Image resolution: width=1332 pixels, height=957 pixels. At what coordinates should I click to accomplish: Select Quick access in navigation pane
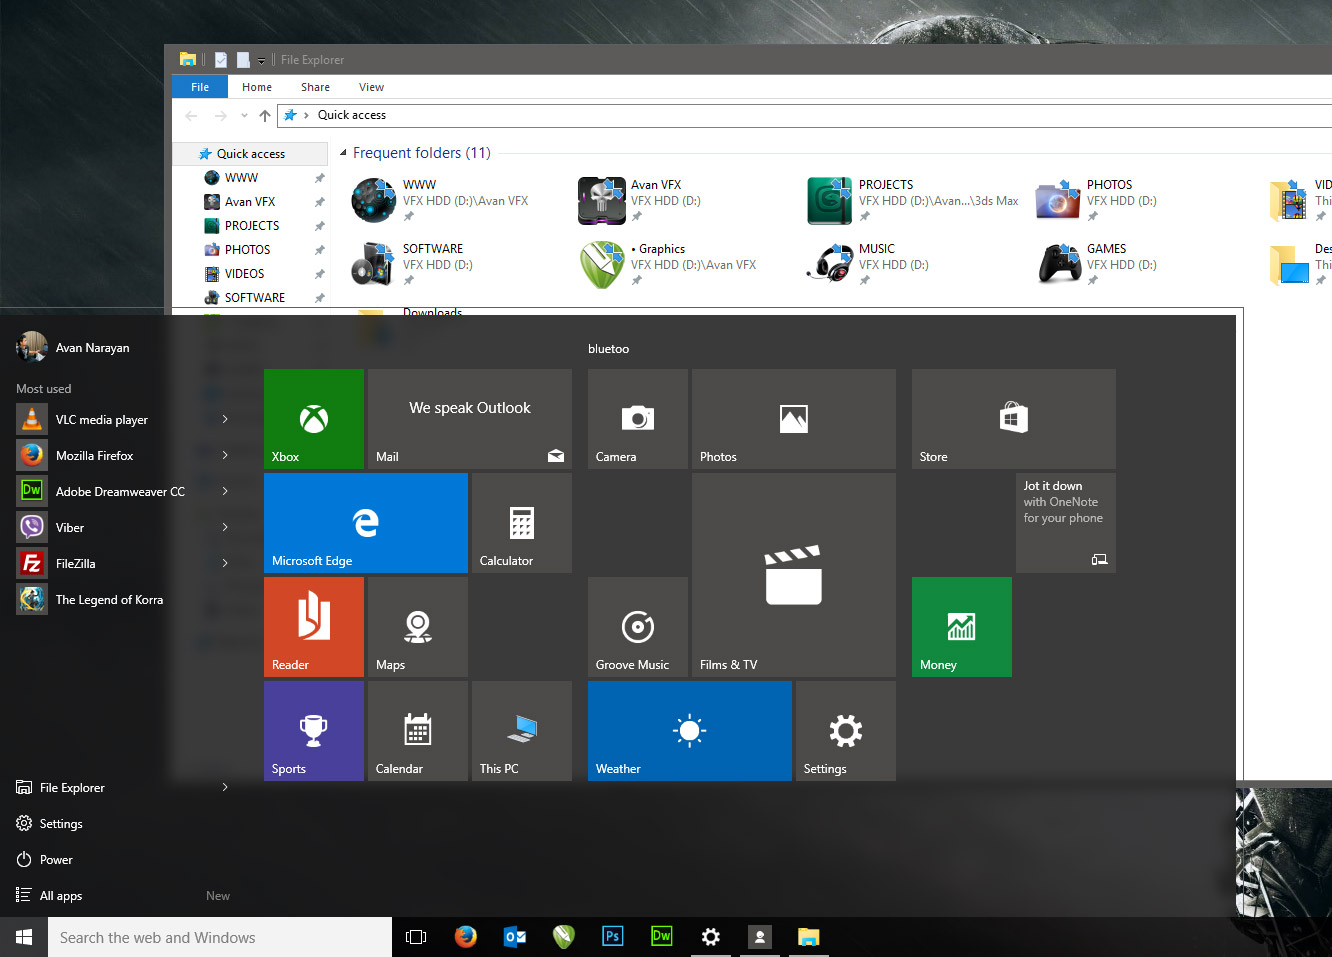click(x=251, y=153)
